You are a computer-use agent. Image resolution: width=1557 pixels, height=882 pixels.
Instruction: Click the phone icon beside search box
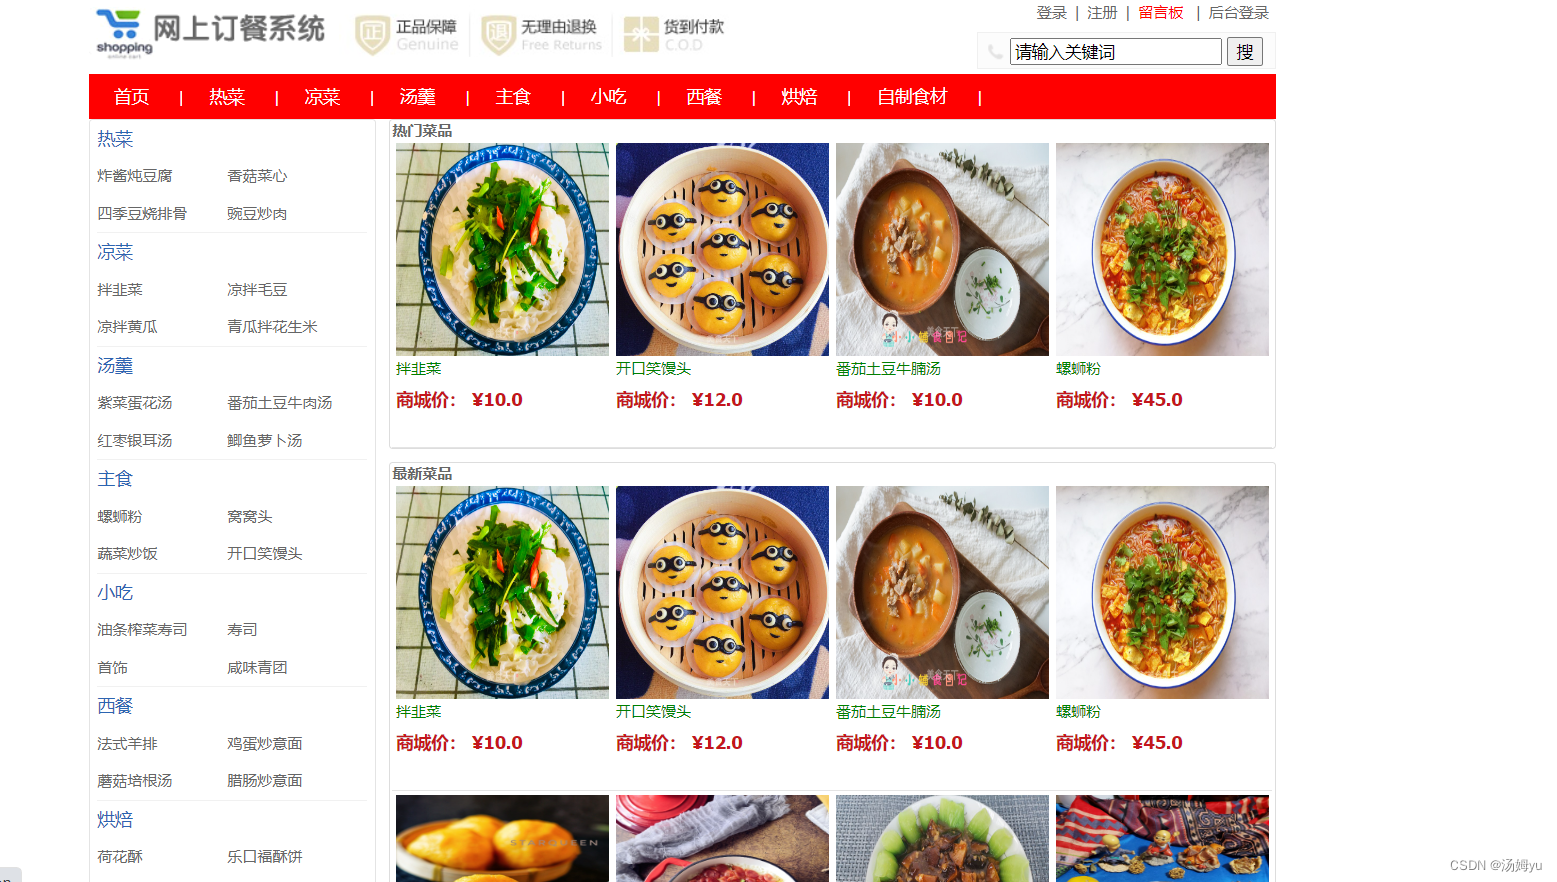click(x=994, y=52)
